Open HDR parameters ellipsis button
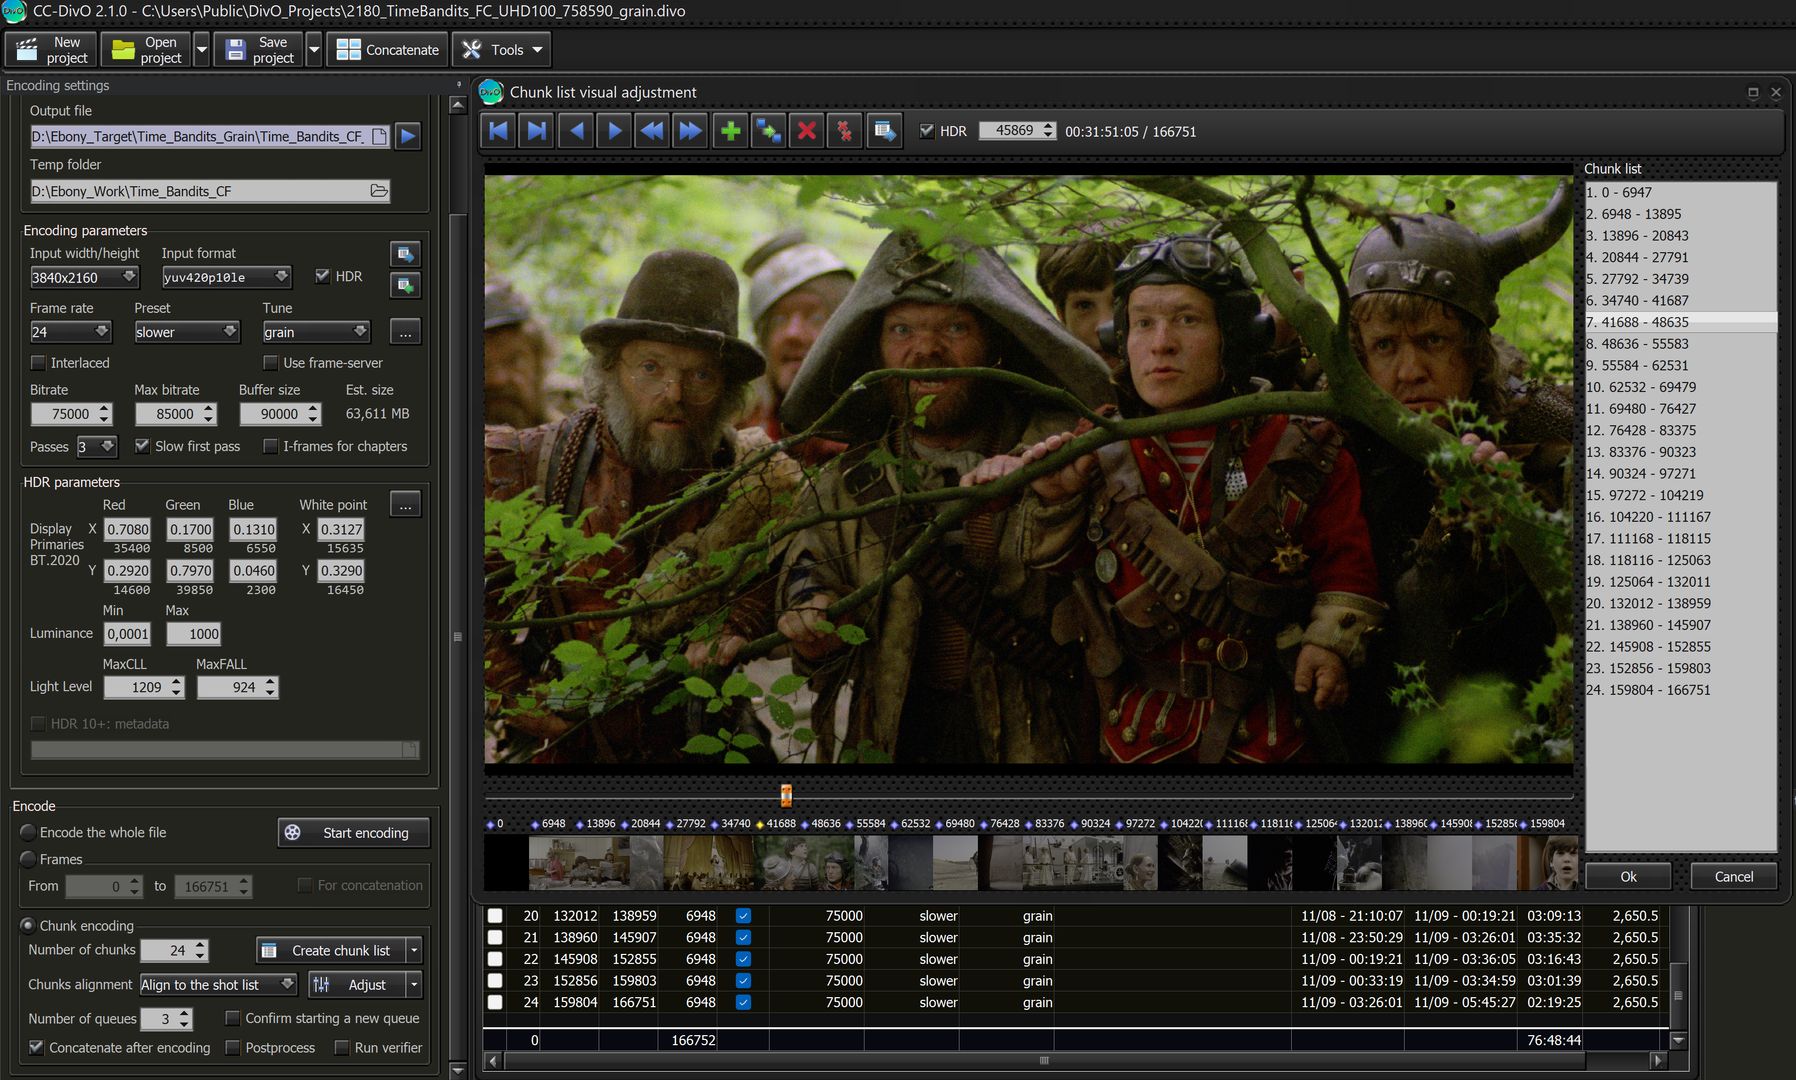The width and height of the screenshot is (1796, 1080). click(405, 505)
